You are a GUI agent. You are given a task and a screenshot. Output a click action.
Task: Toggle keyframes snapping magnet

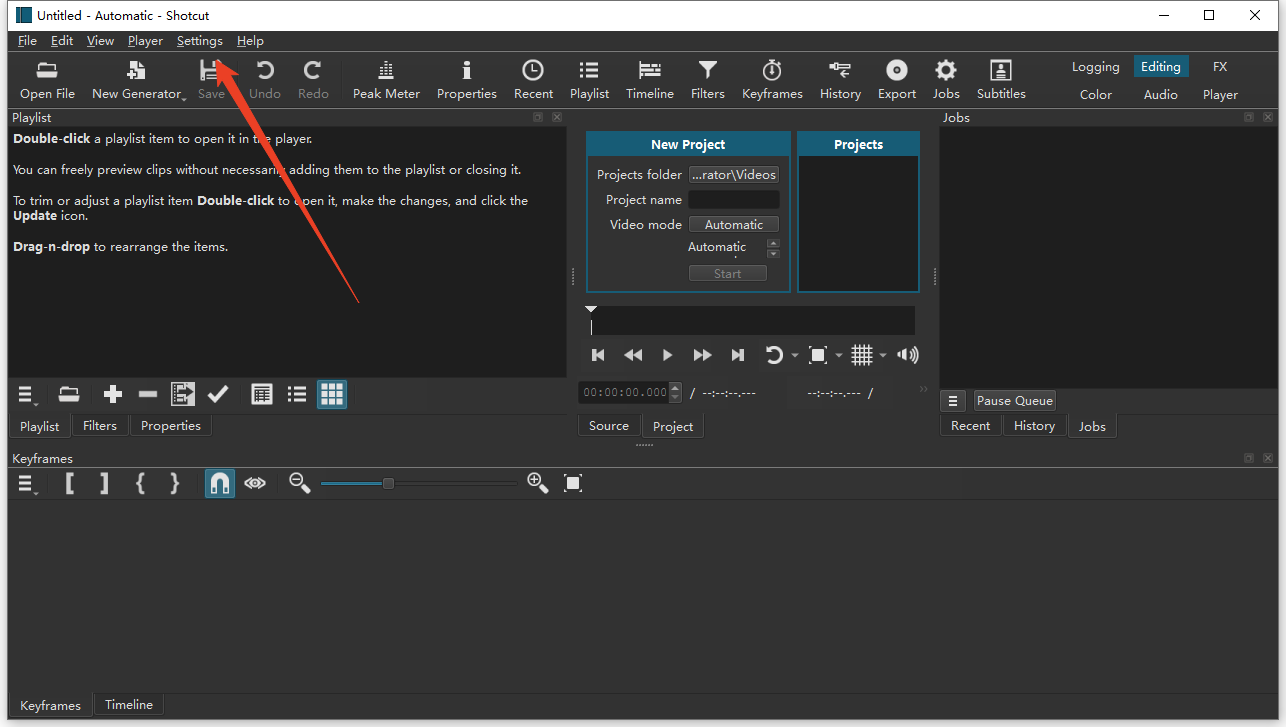[x=220, y=483]
